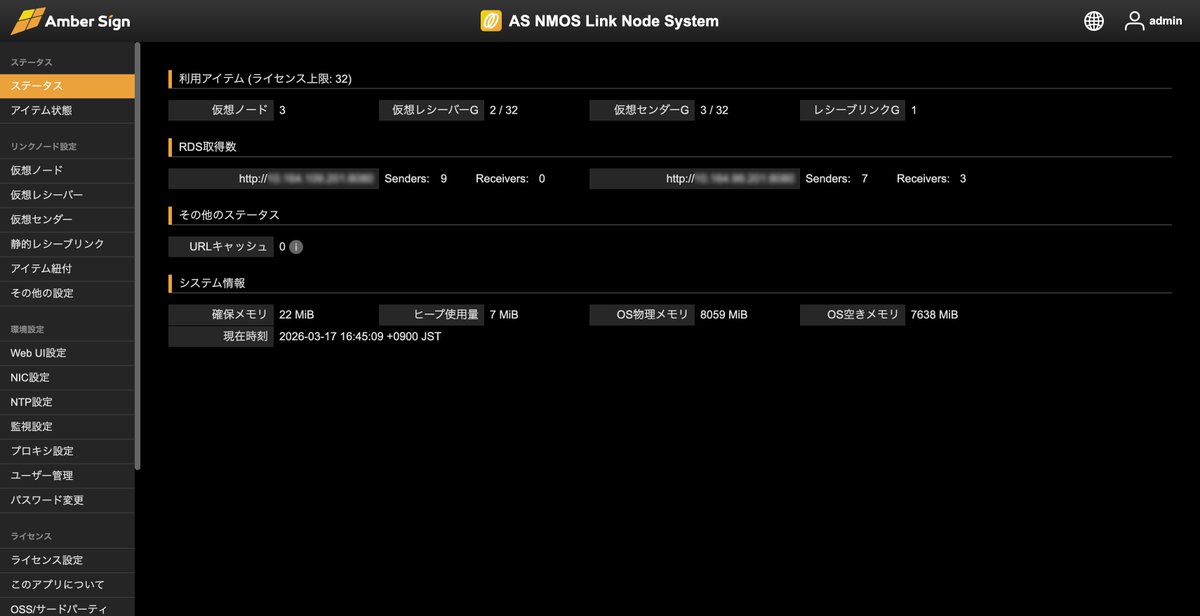Open アイテム紐付 page

tap(67, 268)
